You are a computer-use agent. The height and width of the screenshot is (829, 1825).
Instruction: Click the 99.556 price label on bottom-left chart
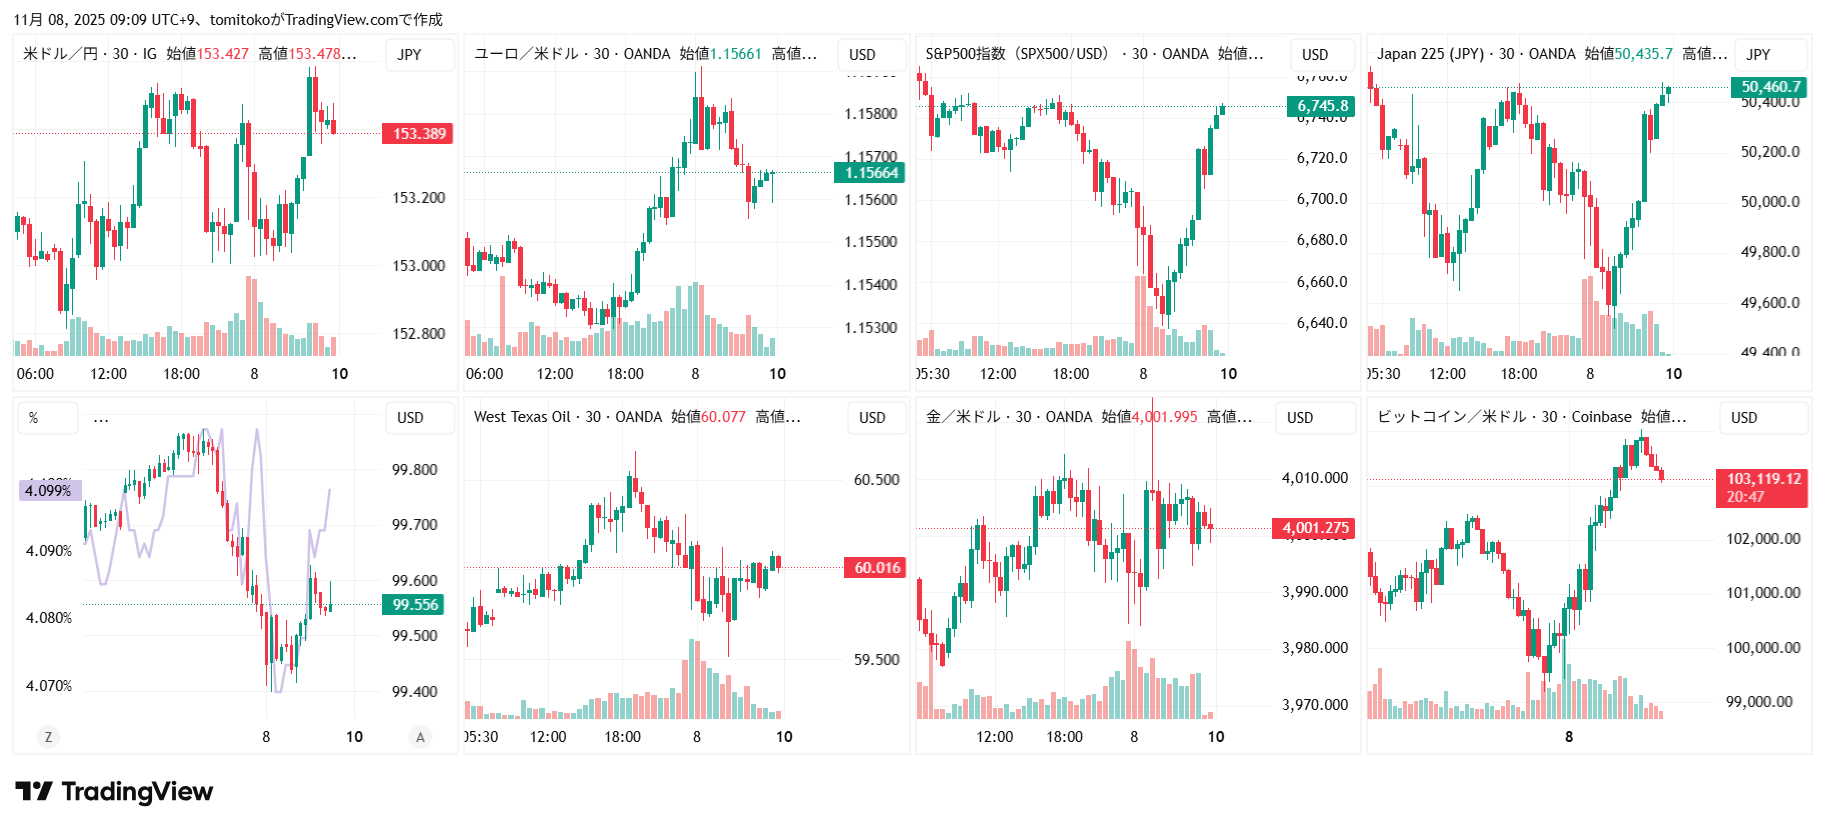414,605
